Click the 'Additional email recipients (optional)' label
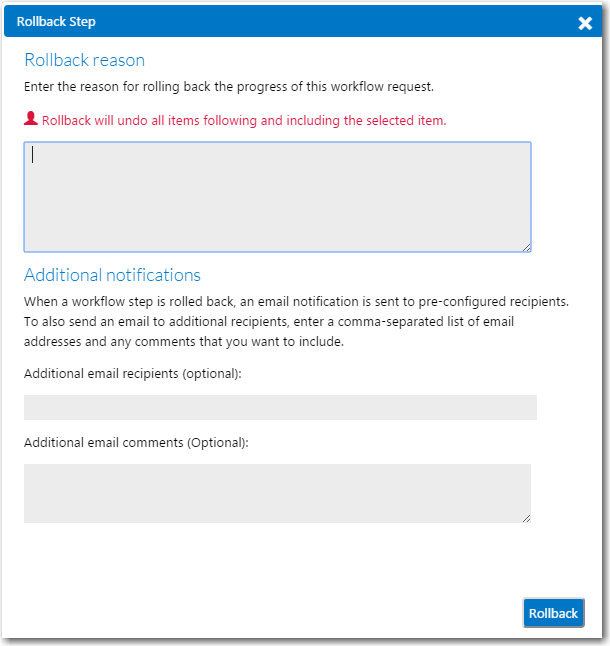Viewport: 610px width, 646px height. tap(133, 374)
